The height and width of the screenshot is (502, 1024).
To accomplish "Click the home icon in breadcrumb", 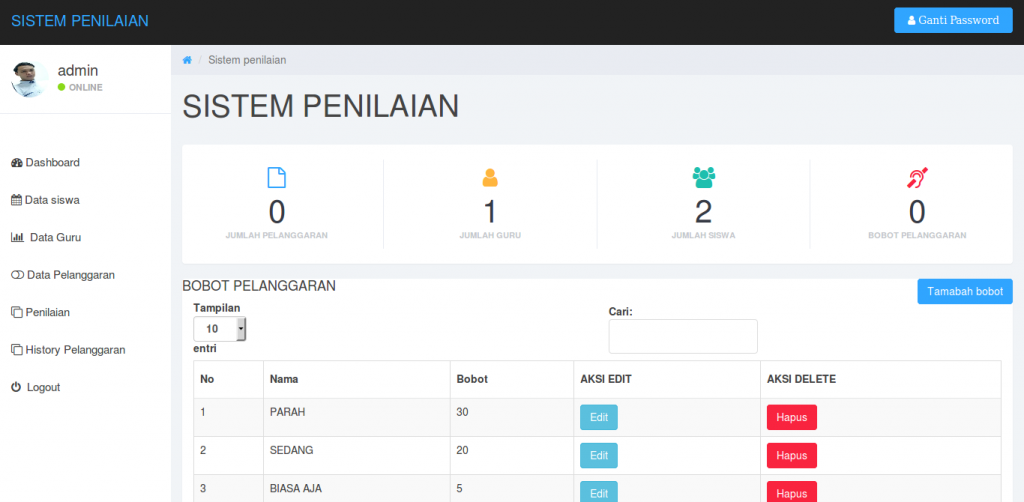I will point(187,60).
